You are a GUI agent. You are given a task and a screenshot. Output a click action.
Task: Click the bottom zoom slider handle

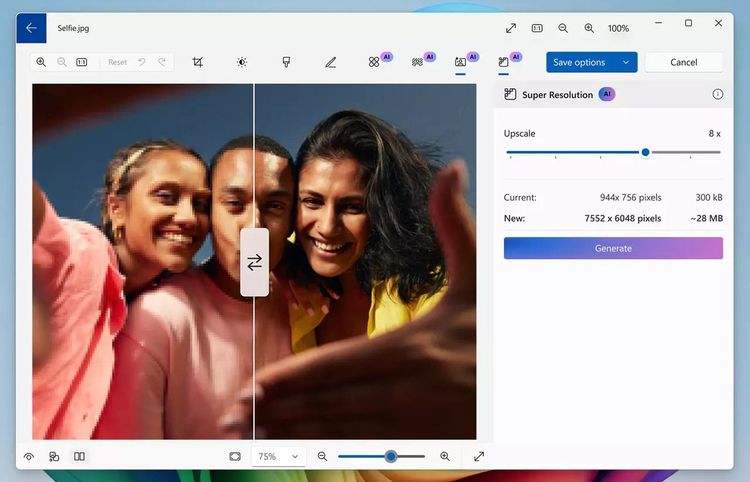(x=391, y=457)
